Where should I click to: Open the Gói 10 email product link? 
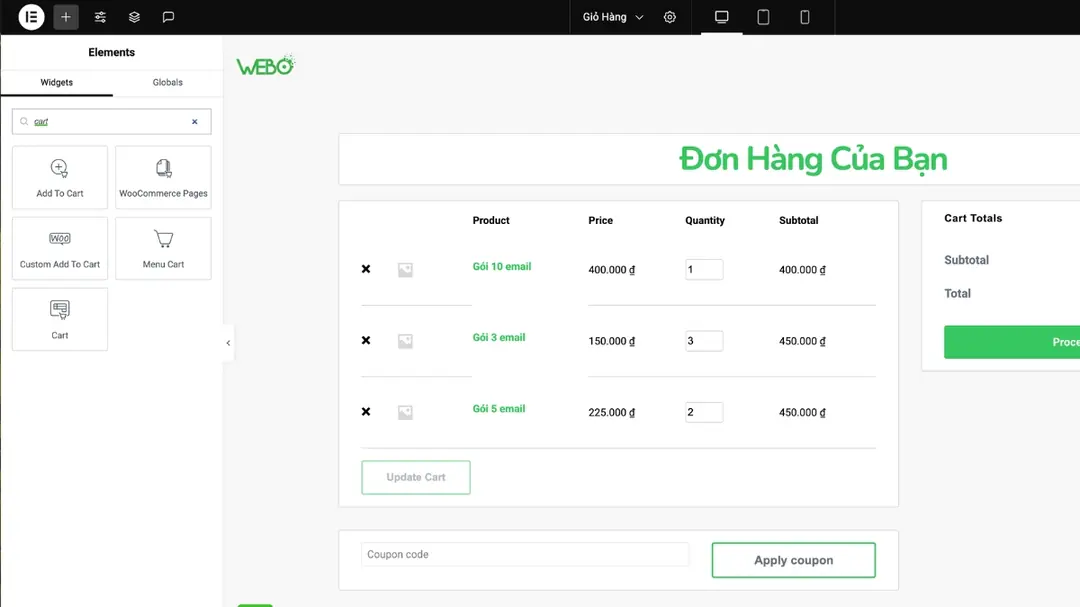[501, 267]
